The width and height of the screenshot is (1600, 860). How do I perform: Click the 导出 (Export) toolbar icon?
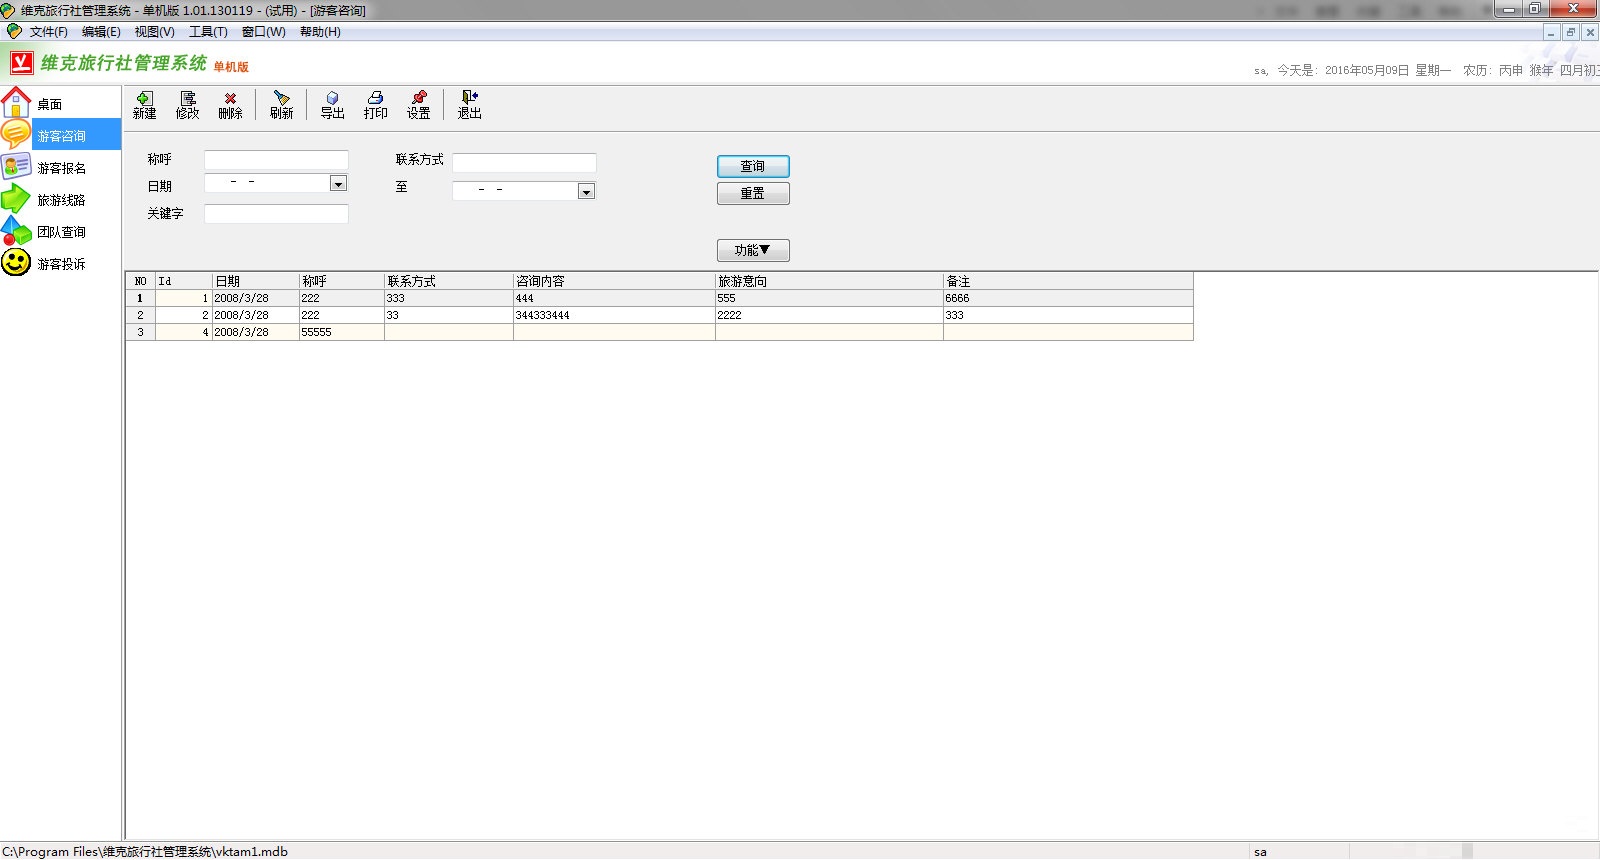[x=333, y=105]
